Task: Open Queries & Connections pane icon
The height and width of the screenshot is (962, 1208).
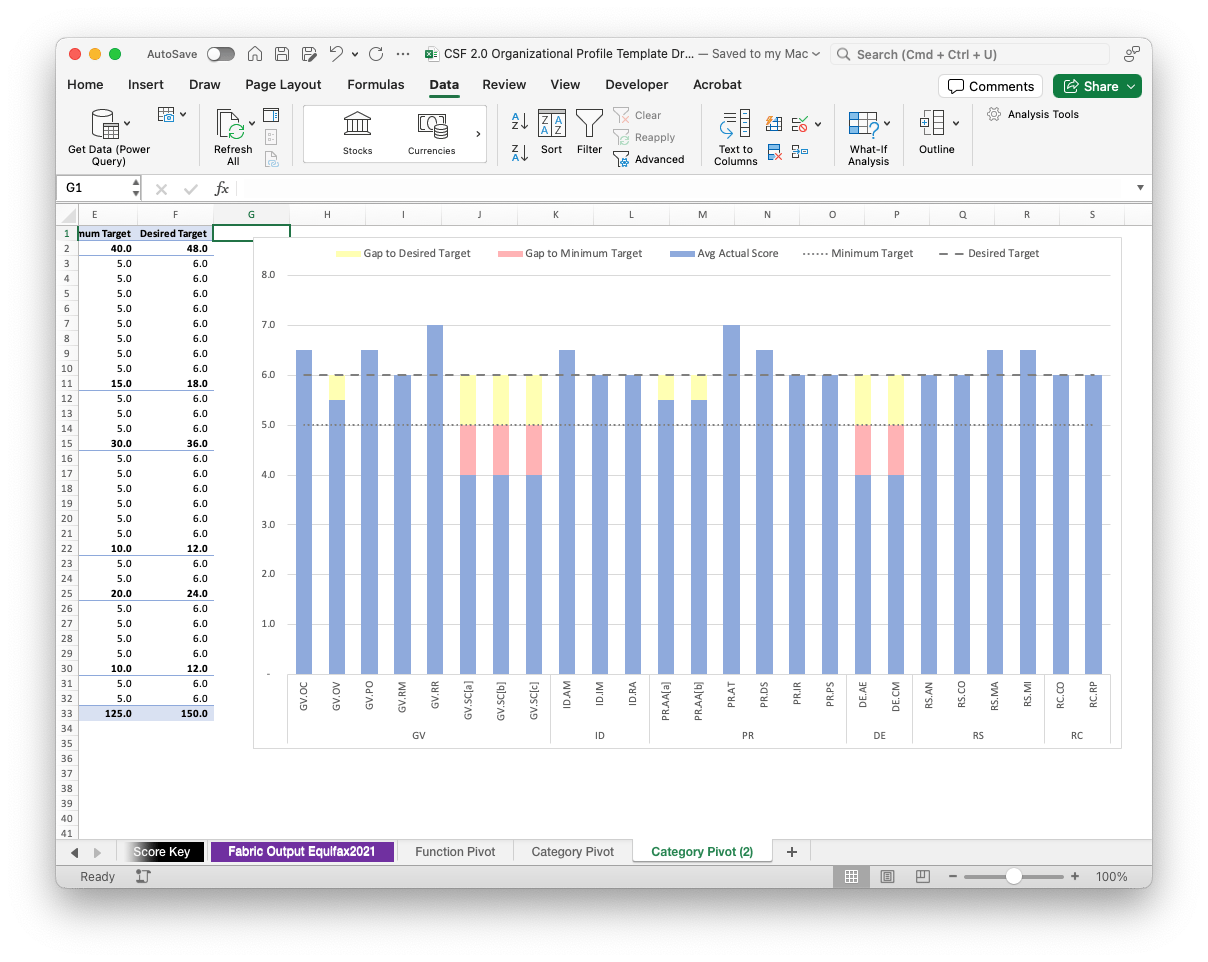Action: 271,115
